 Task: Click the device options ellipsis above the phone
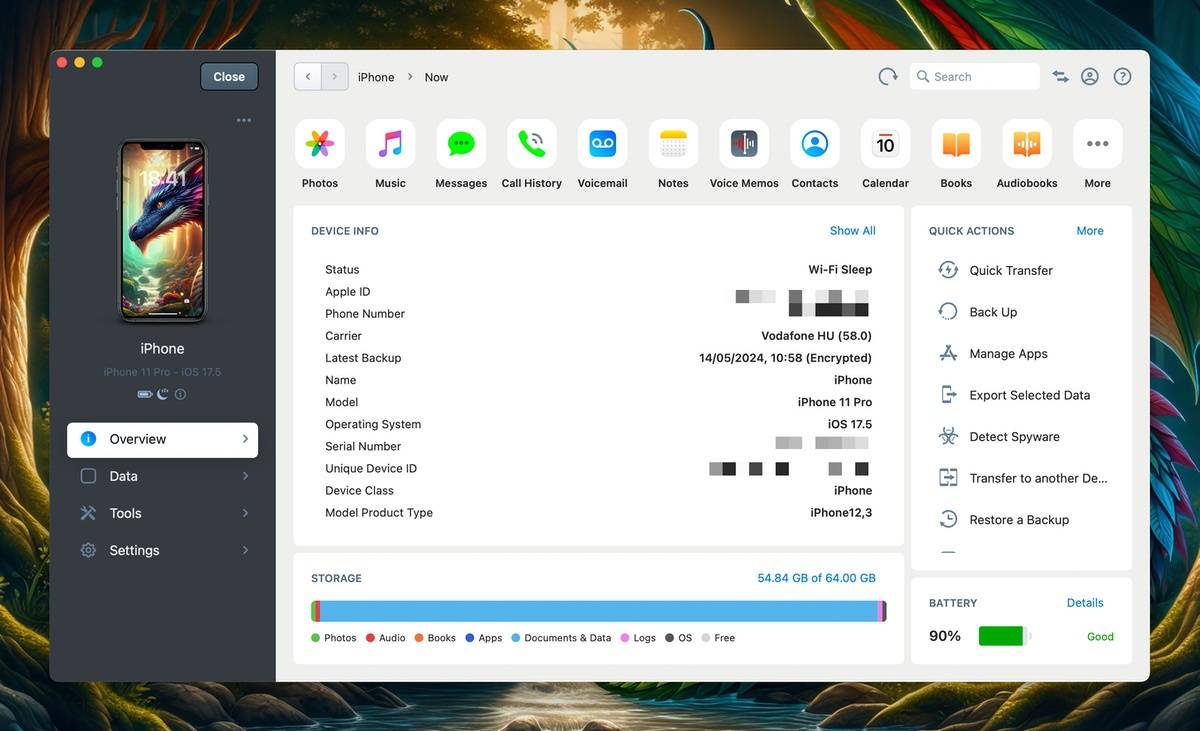(244, 120)
